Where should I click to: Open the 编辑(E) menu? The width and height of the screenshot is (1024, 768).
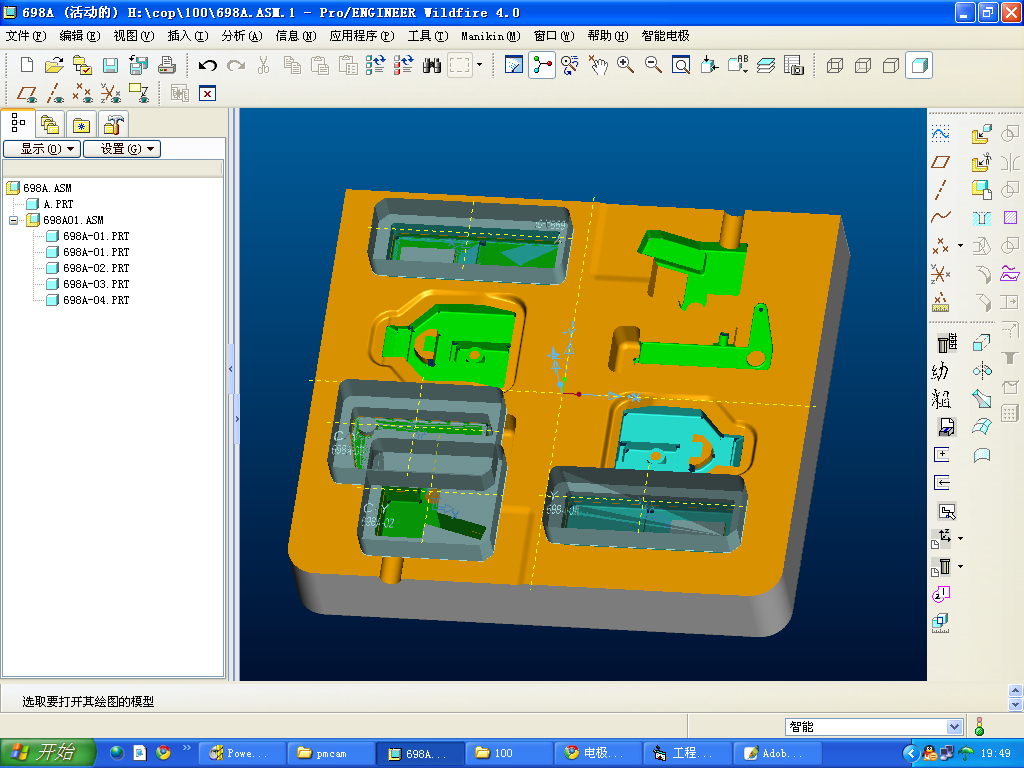click(x=80, y=36)
